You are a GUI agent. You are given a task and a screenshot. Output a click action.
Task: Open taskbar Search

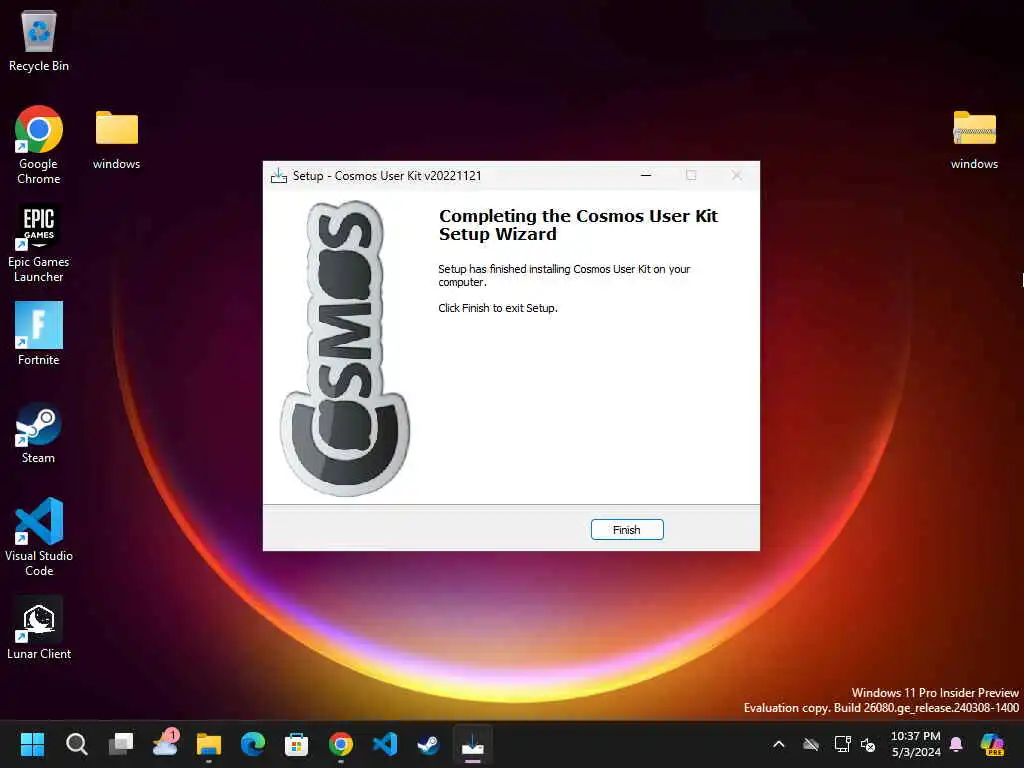(x=76, y=744)
